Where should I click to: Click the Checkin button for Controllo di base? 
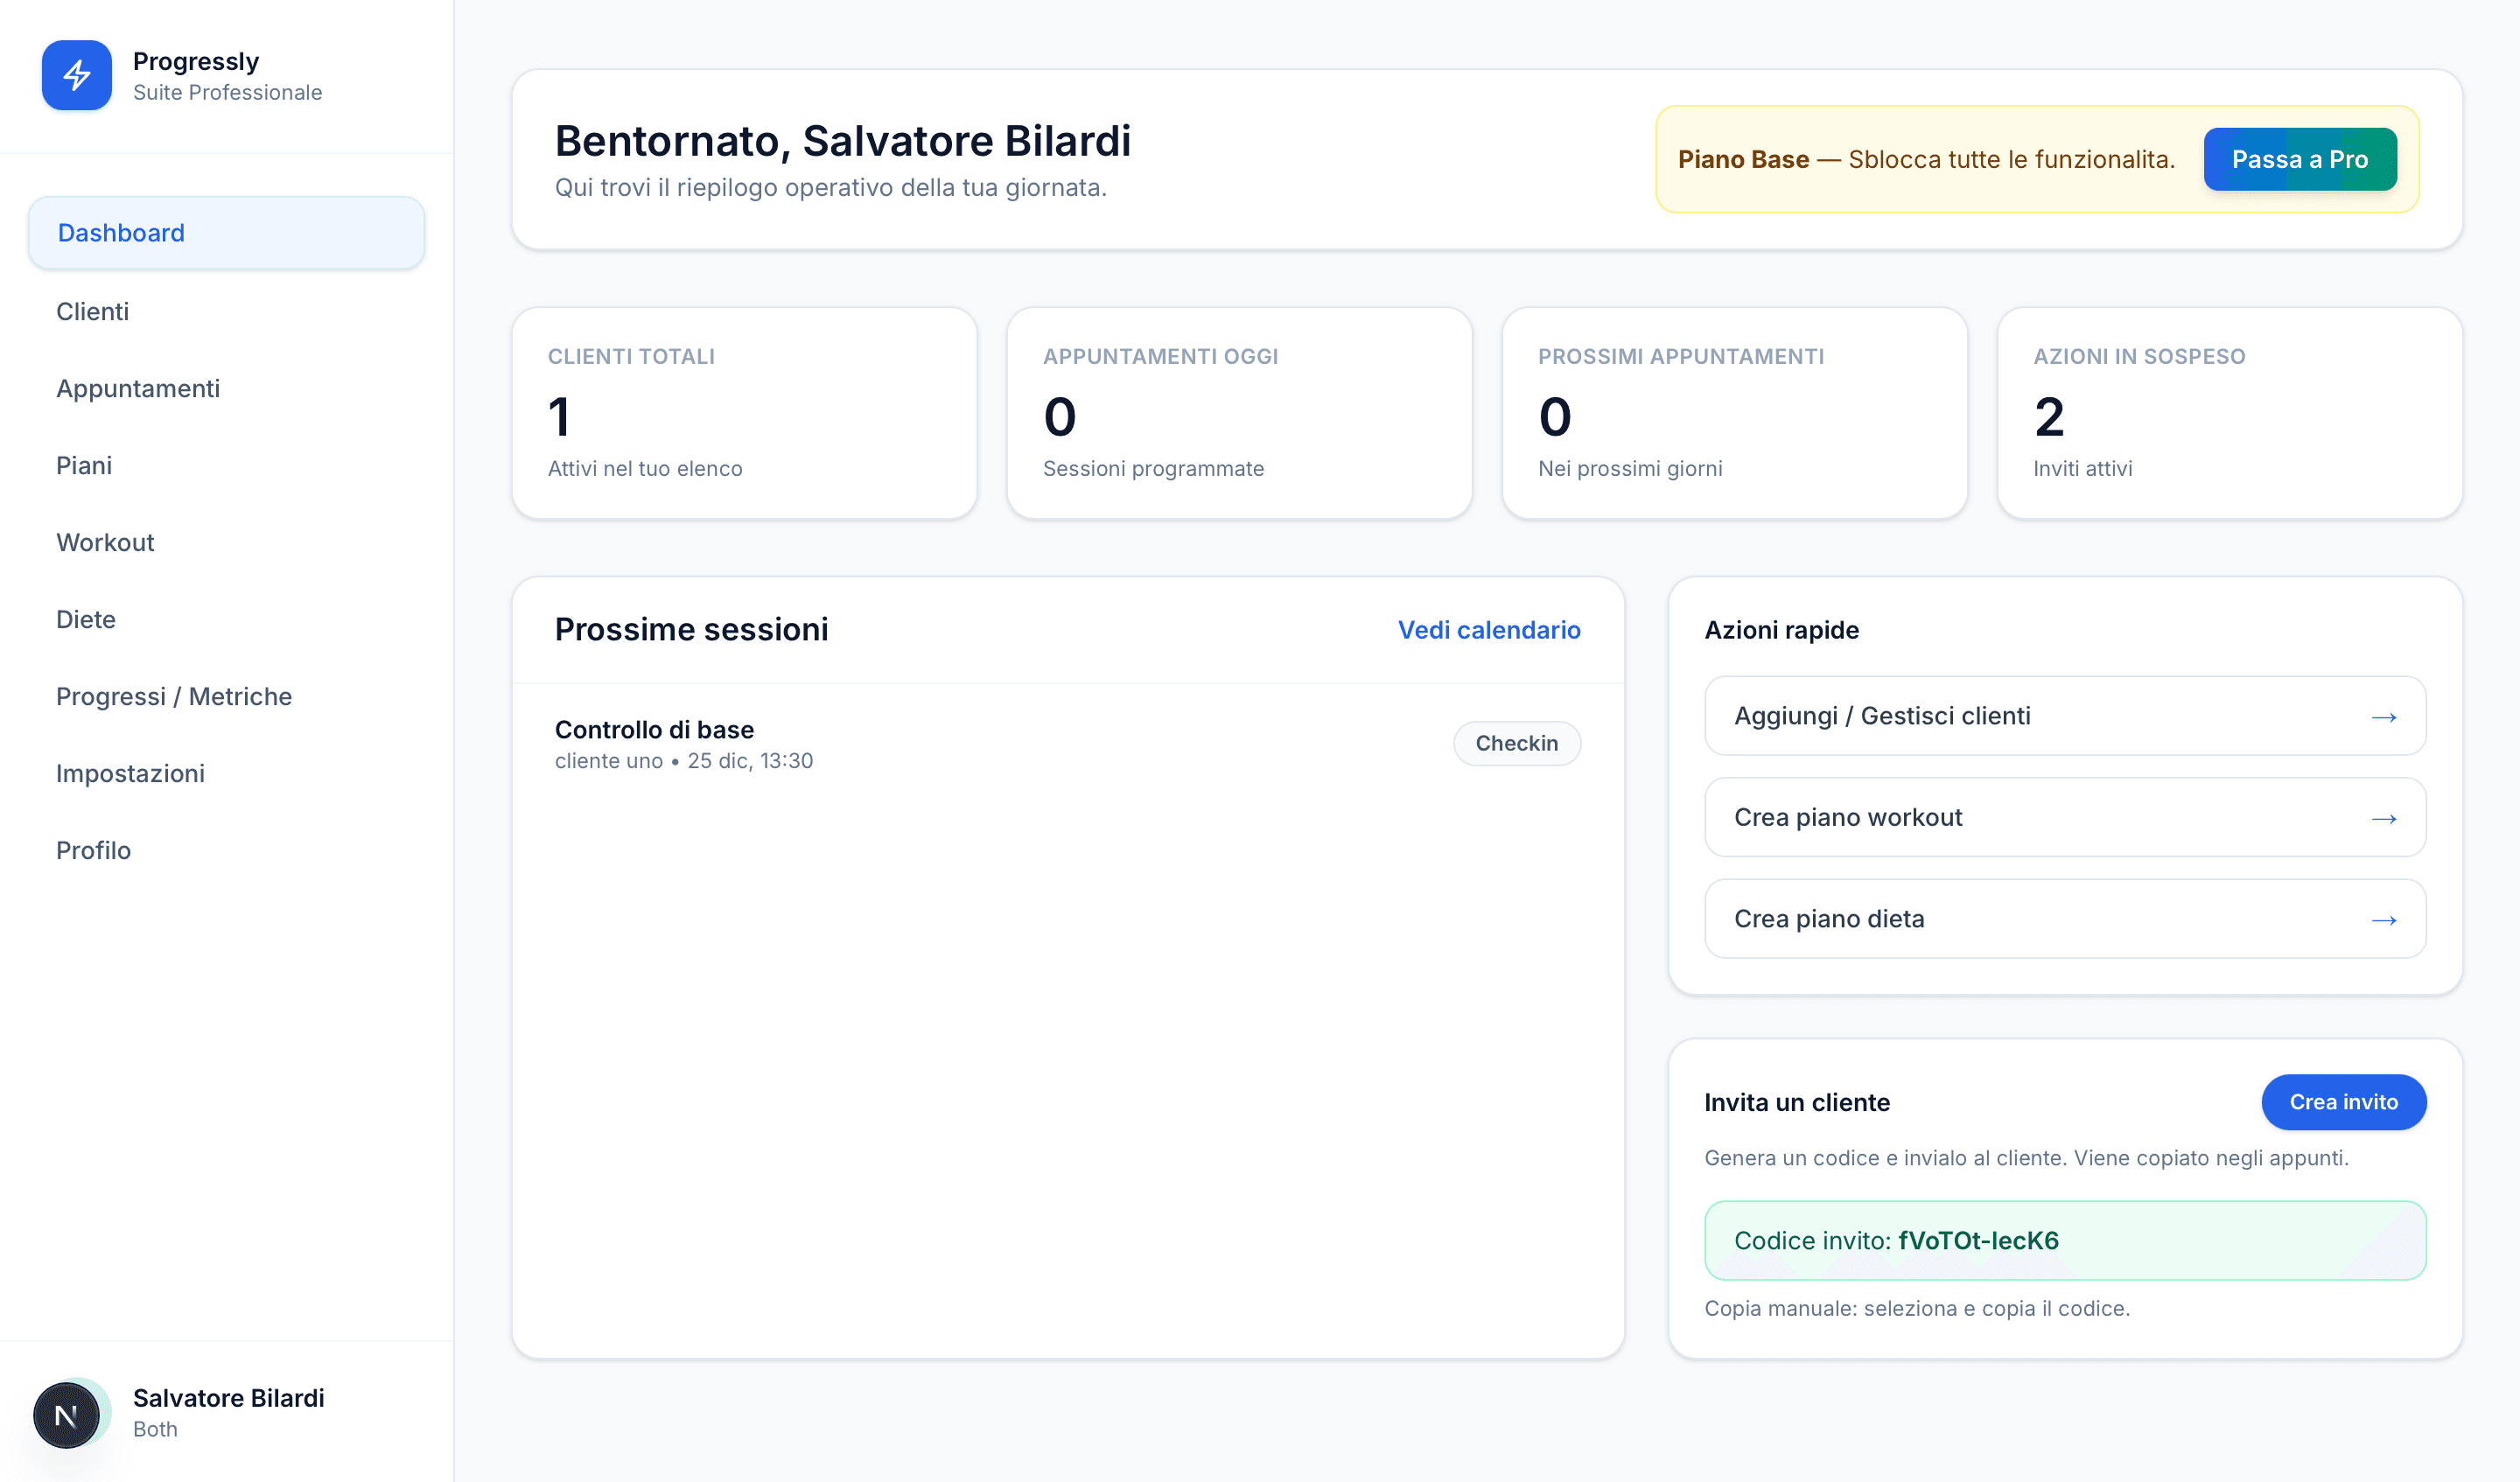pyautogui.click(x=1516, y=743)
